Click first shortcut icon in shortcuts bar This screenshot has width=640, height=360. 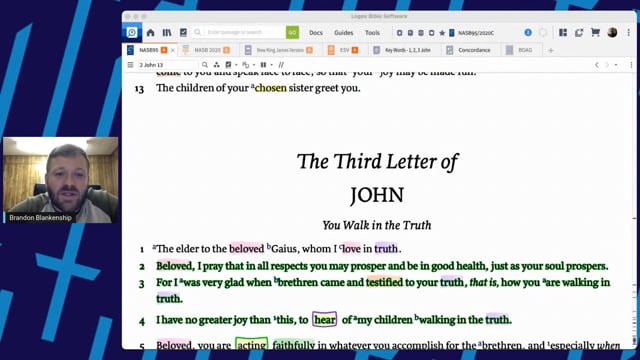click(x=400, y=33)
